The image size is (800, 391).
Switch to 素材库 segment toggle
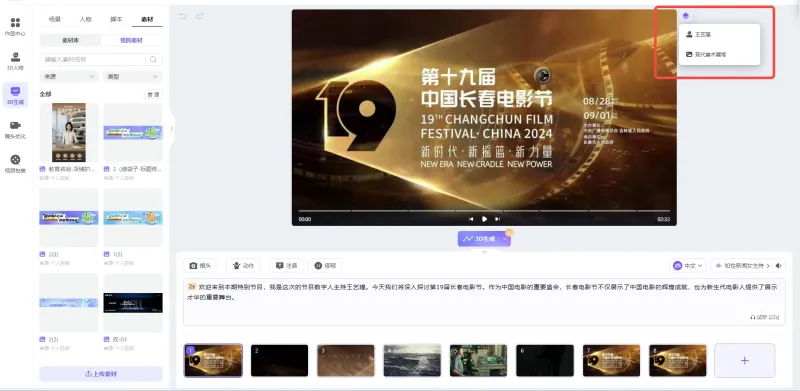tap(70, 40)
